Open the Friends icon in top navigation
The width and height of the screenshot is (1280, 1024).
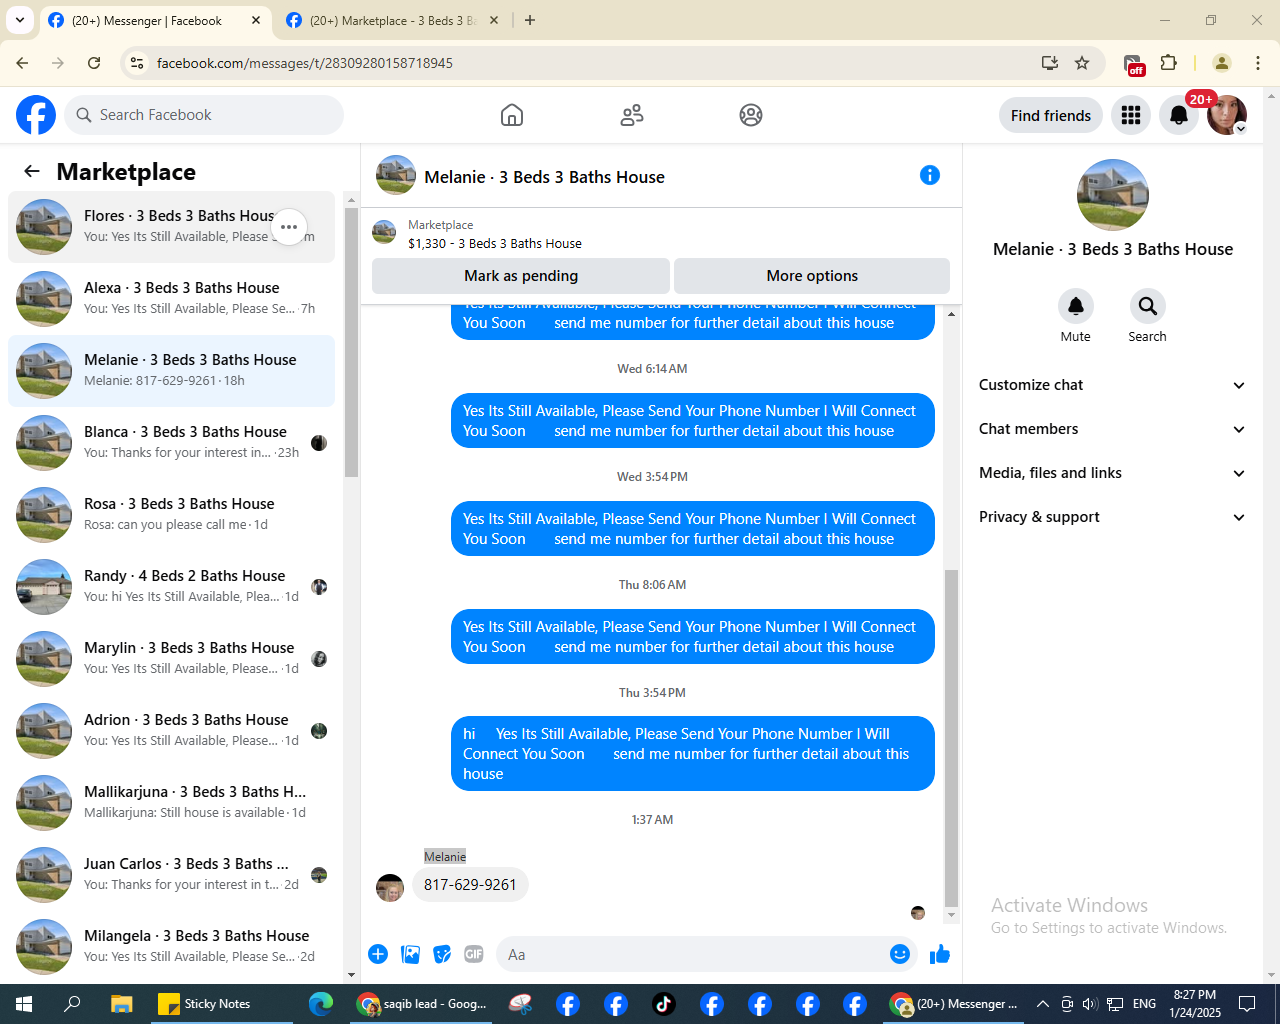click(x=632, y=115)
